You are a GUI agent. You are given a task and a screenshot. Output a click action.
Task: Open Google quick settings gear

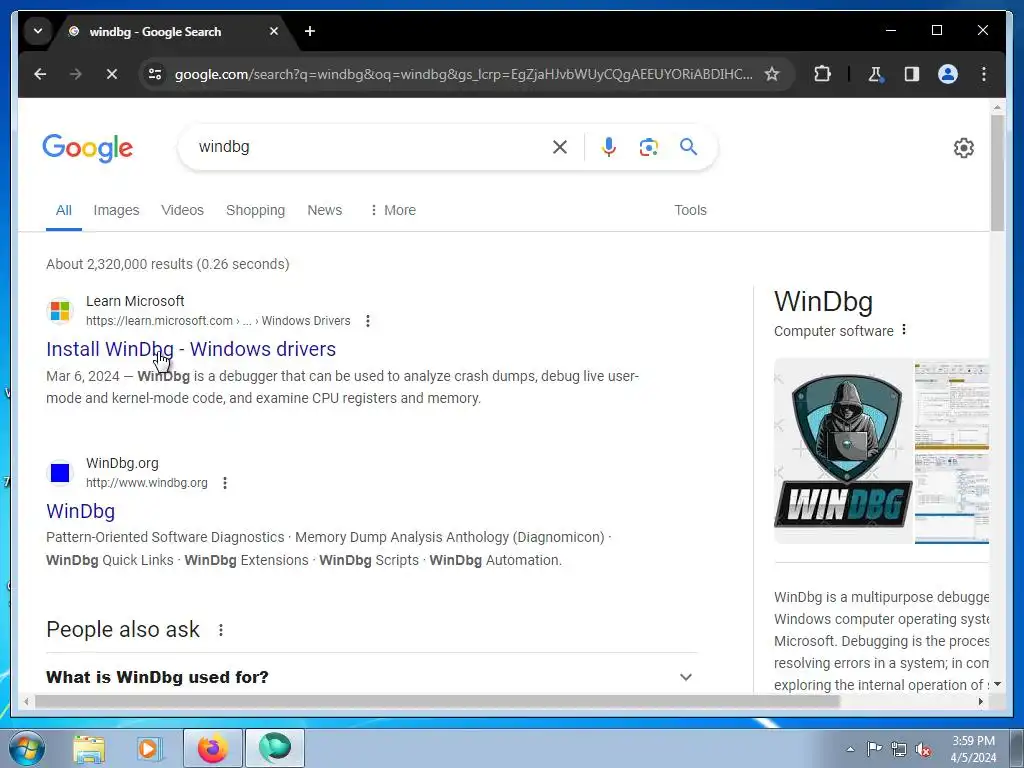coord(963,148)
